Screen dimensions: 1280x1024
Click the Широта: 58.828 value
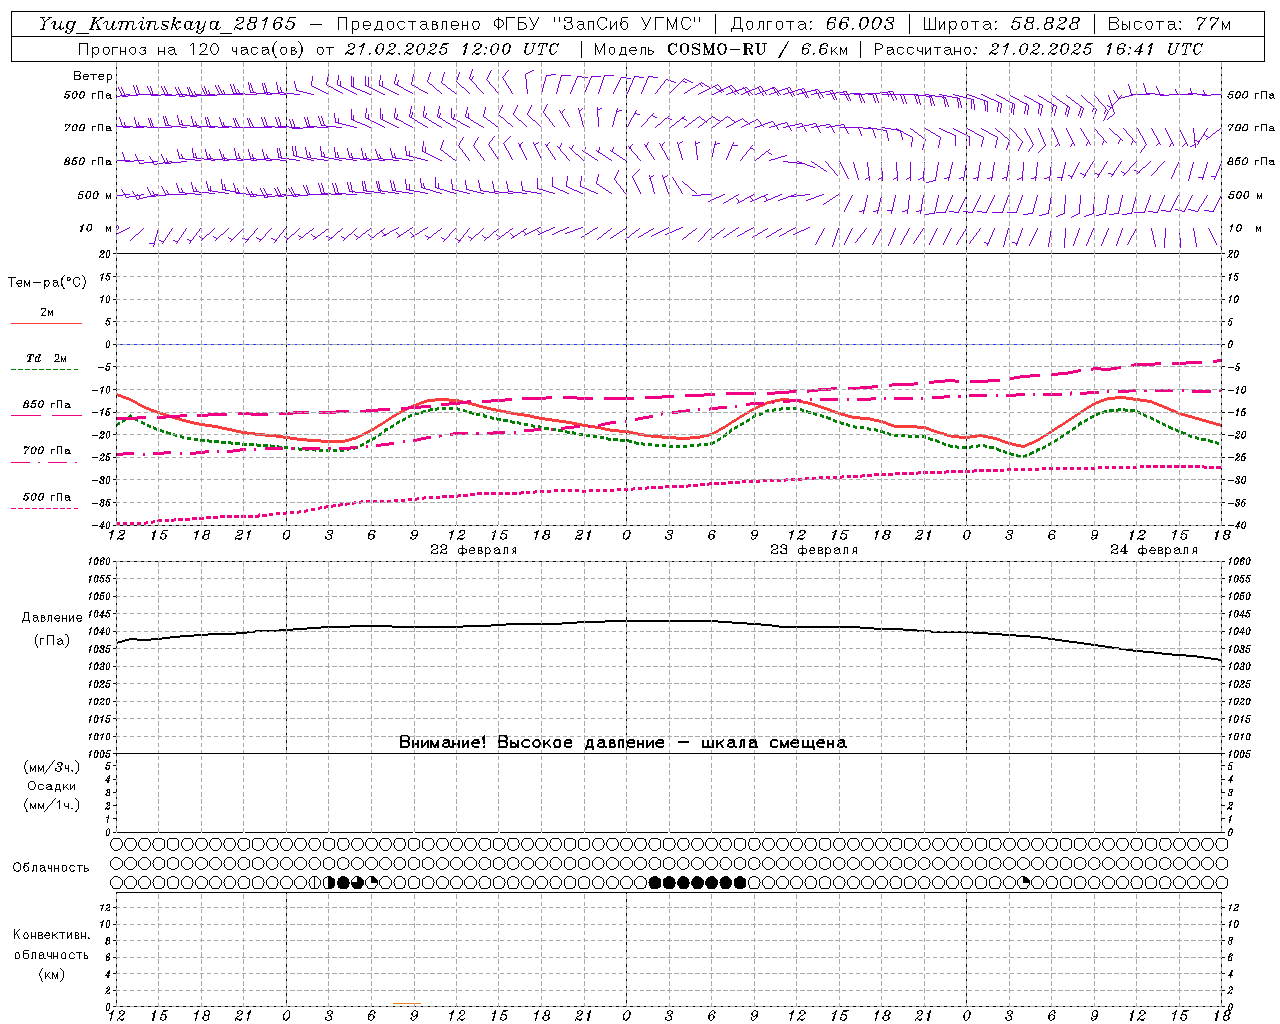tap(1001, 24)
